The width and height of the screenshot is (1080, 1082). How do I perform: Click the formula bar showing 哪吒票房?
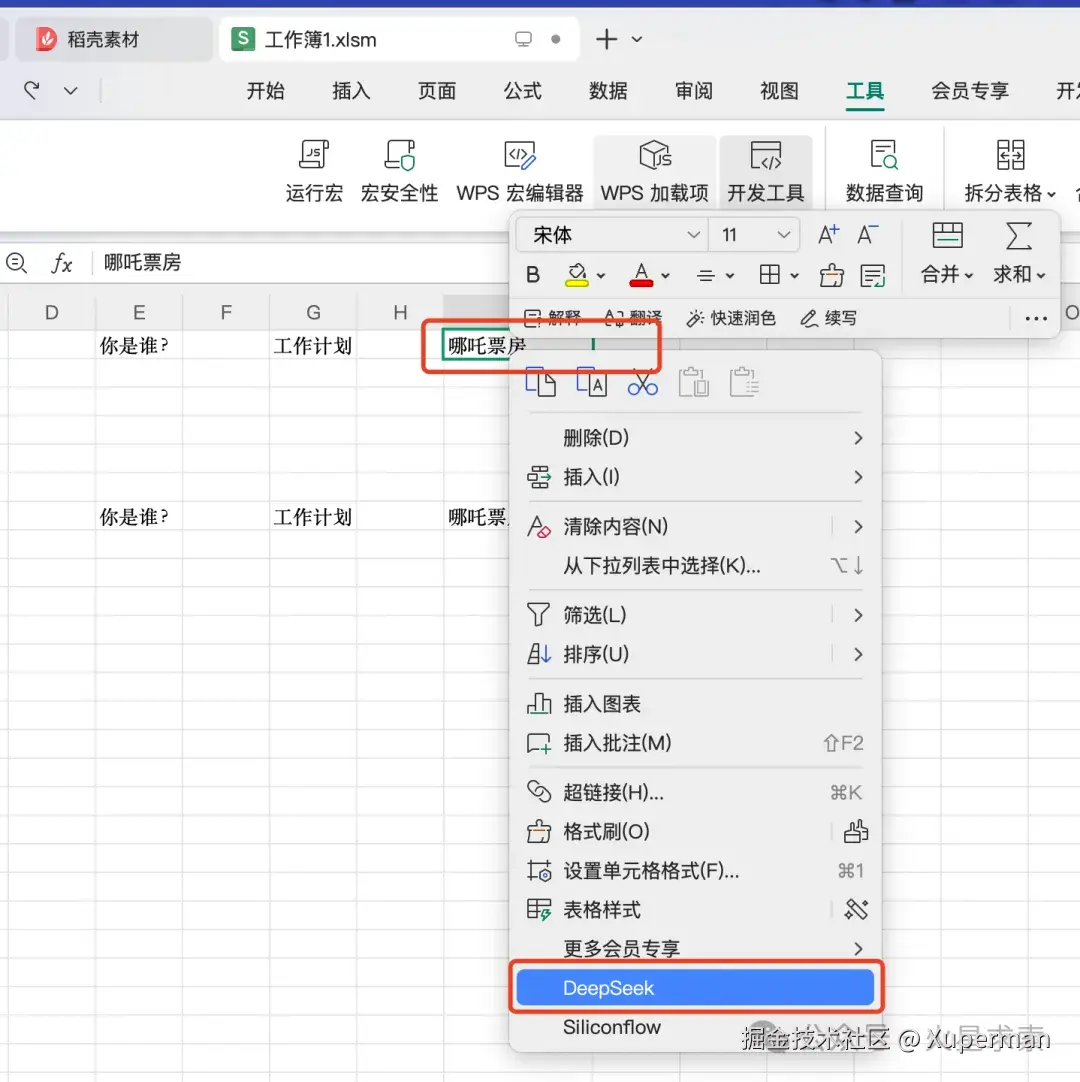tap(304, 263)
